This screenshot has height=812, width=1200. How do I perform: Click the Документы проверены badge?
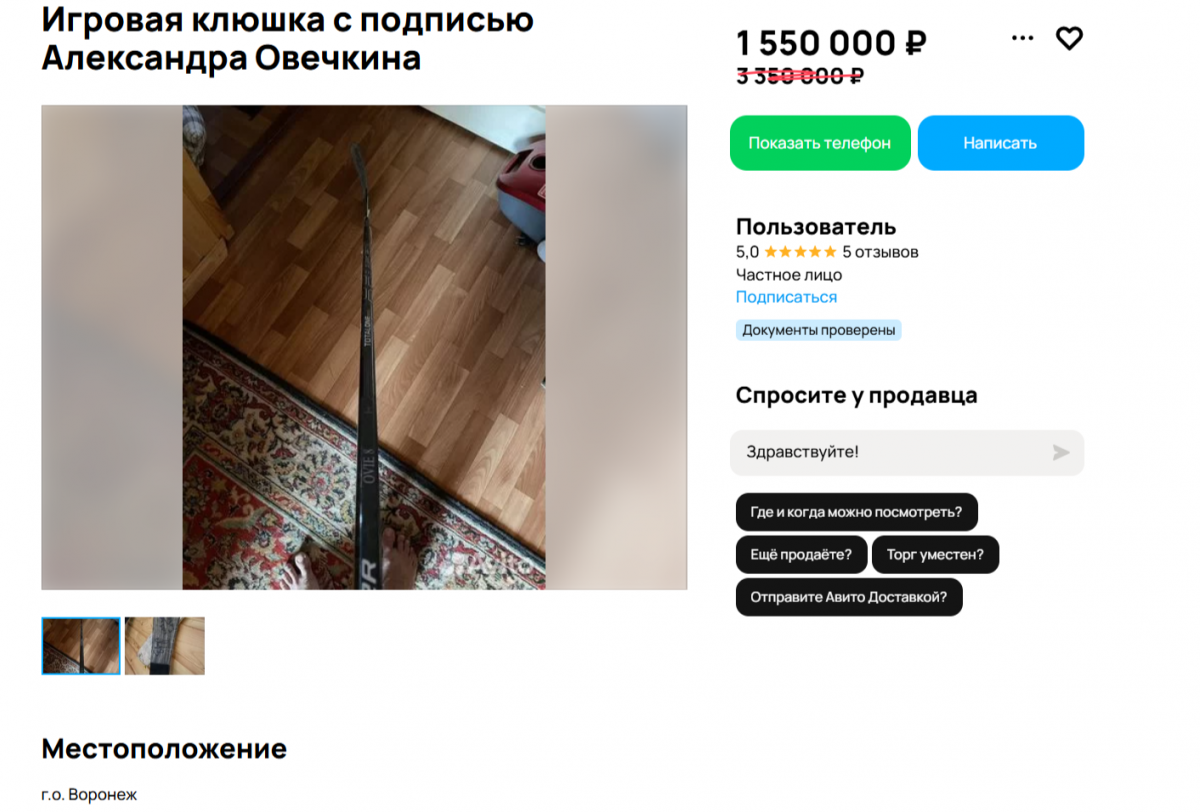click(x=818, y=330)
